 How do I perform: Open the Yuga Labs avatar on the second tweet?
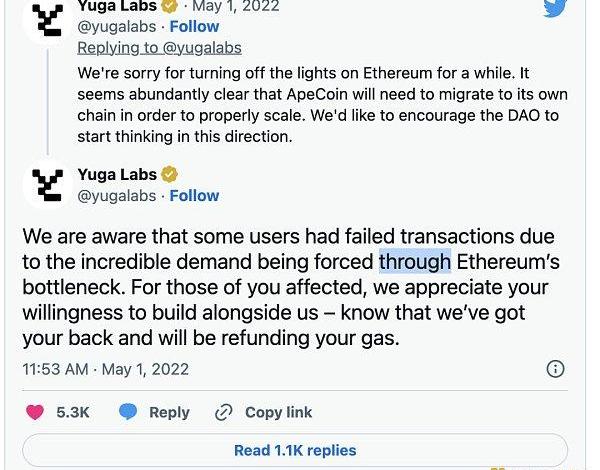point(46,185)
